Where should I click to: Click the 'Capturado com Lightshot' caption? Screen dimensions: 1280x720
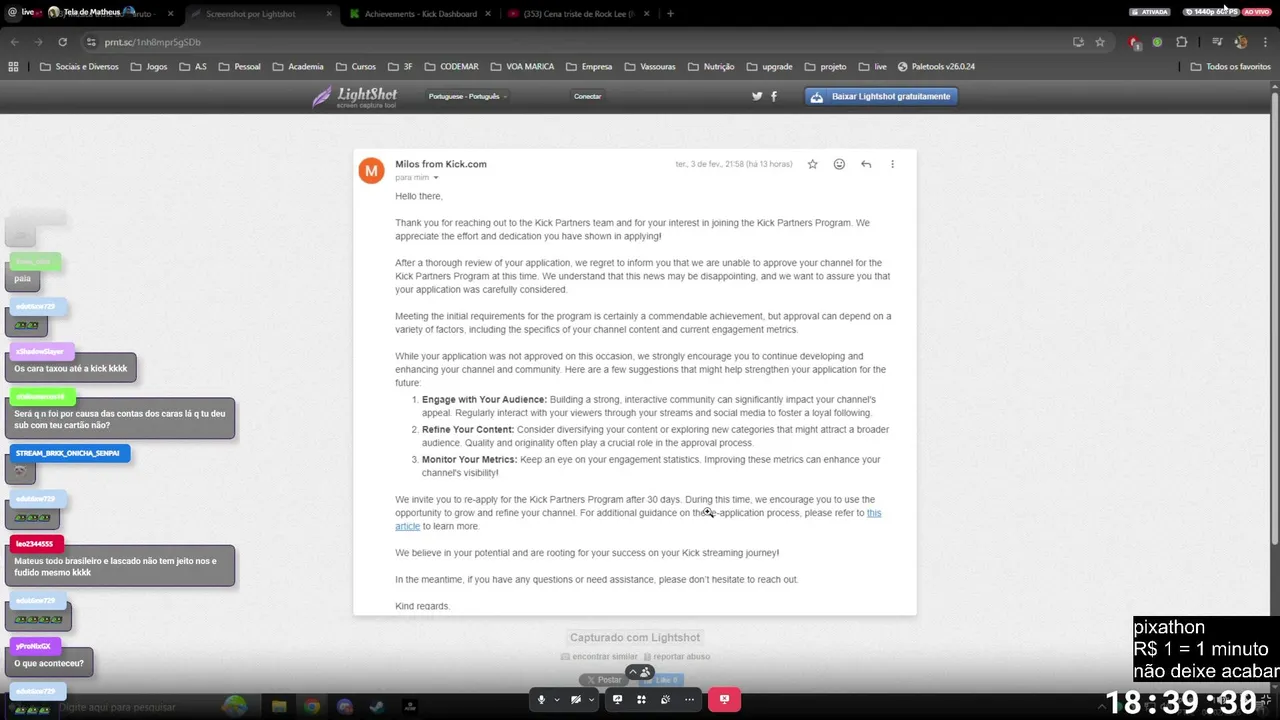pyautogui.click(x=635, y=637)
